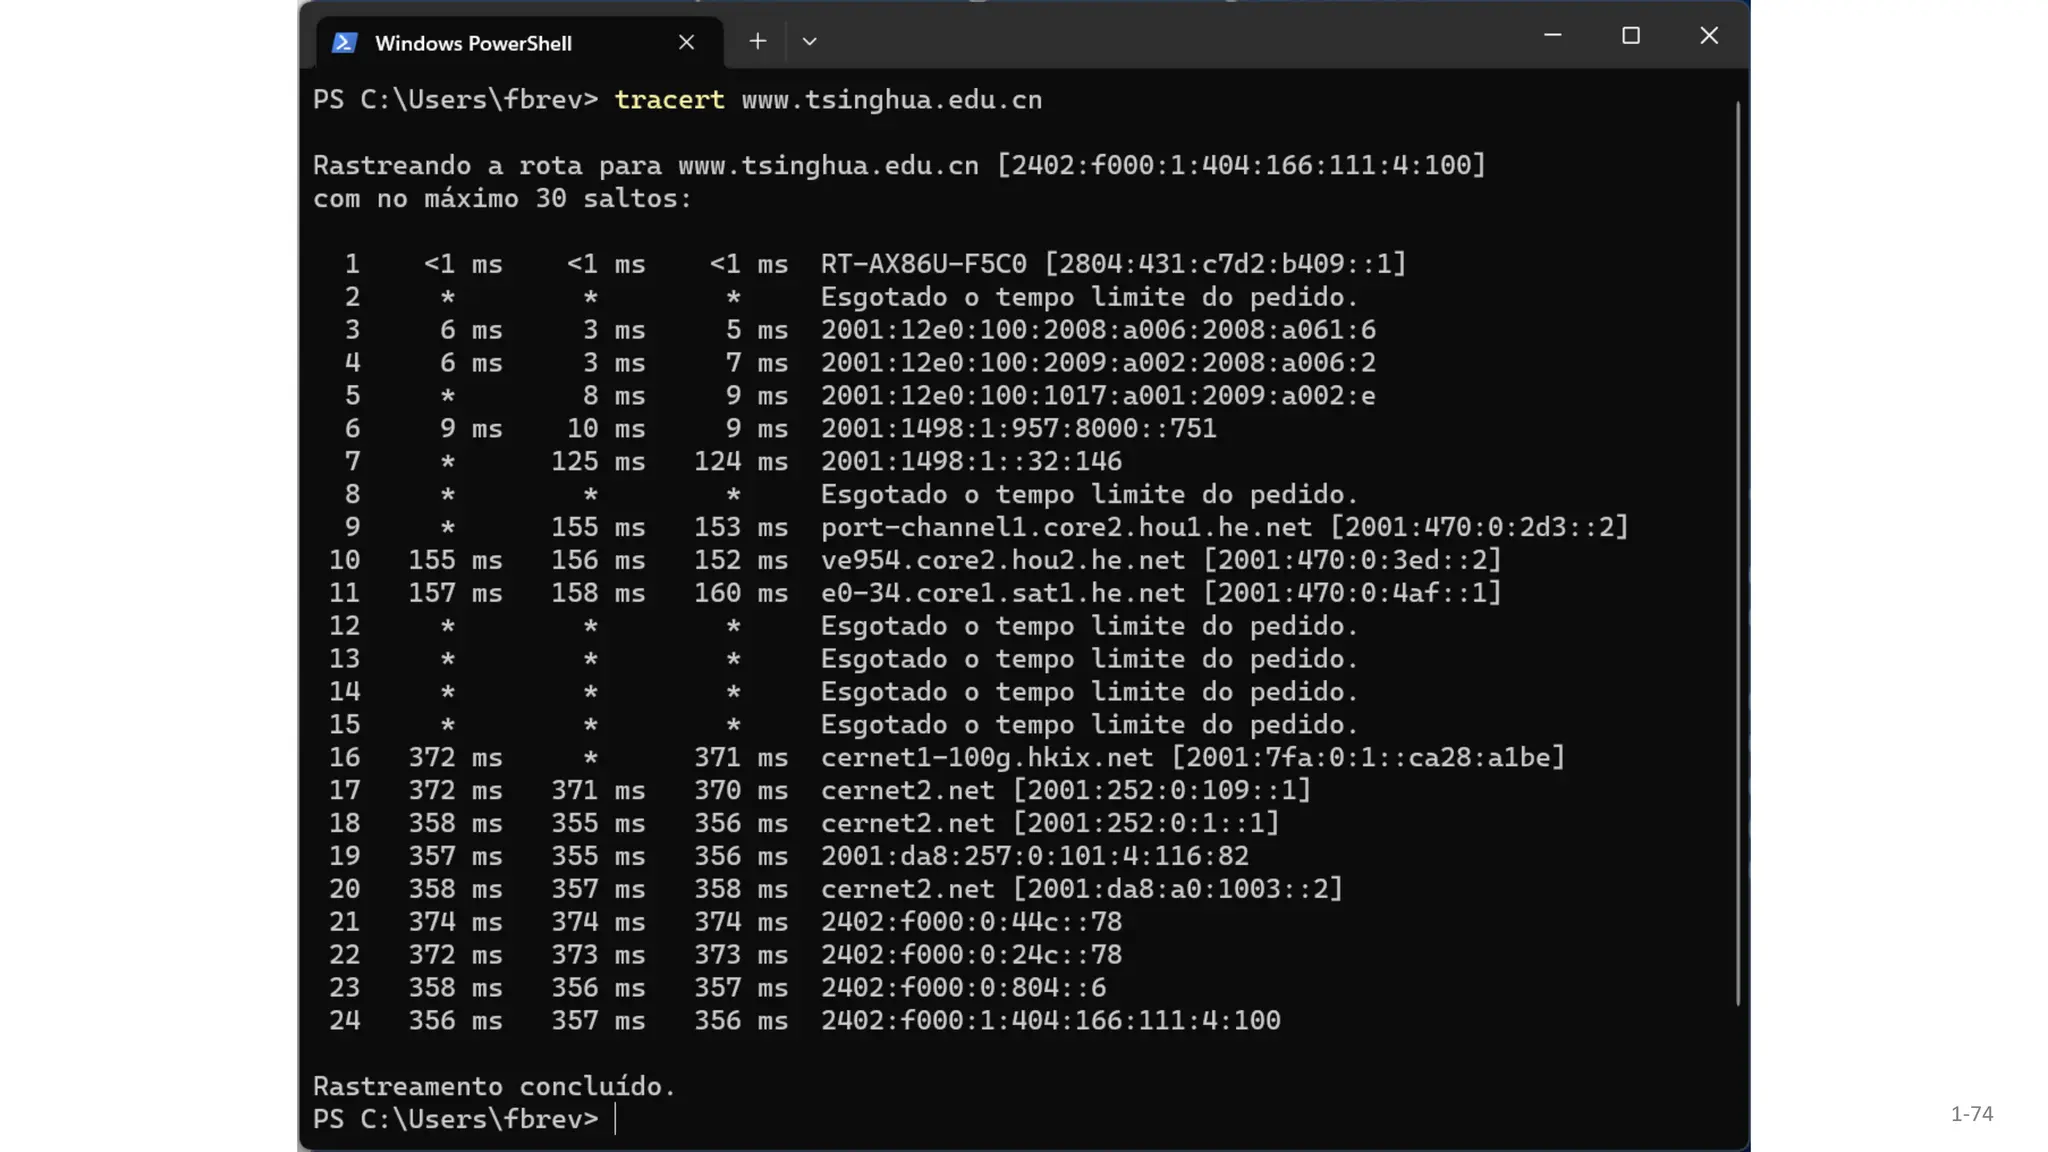
Task: Click the PowerShell icon on the tab
Action: (345, 43)
